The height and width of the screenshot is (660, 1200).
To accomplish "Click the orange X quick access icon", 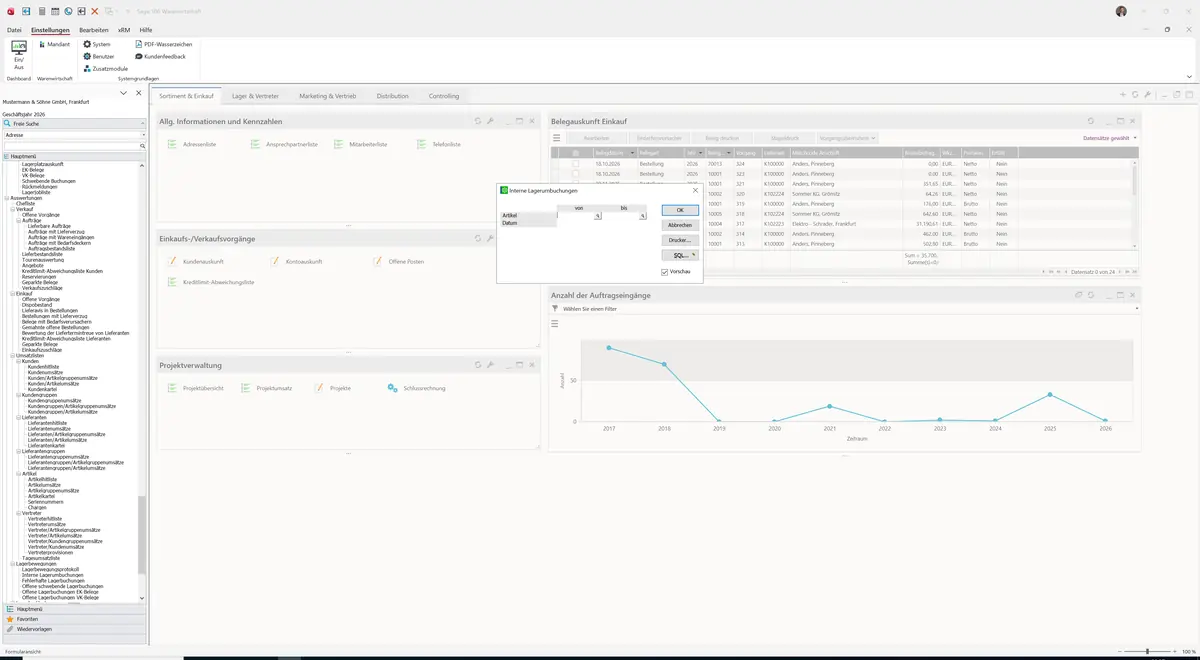I will (x=95, y=11).
